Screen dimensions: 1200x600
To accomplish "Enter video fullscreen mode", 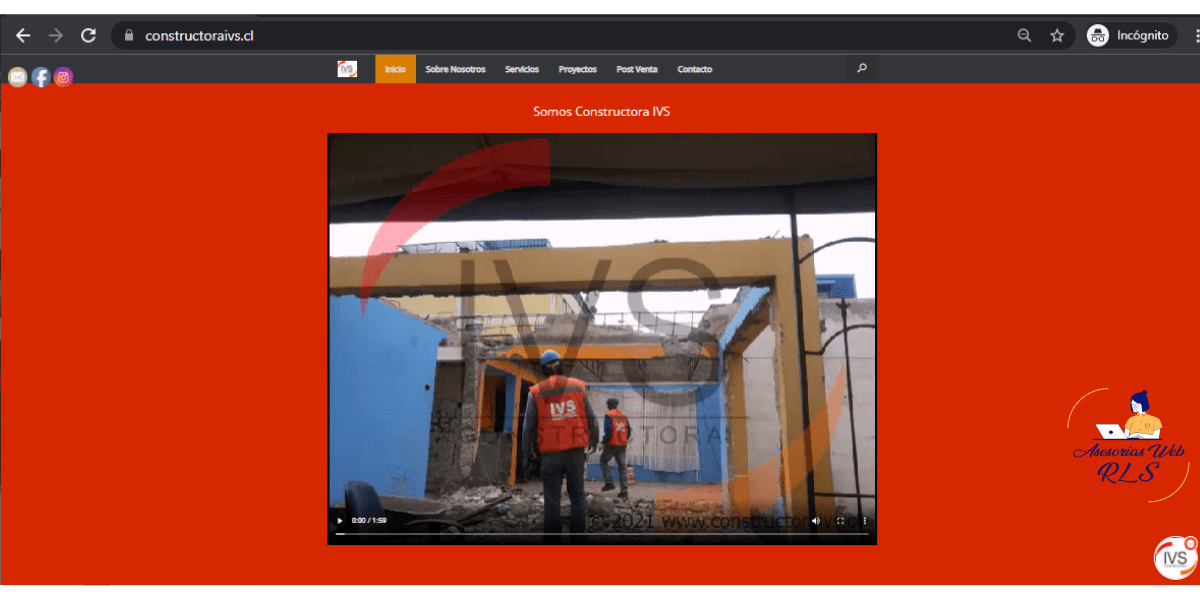I will pos(840,520).
